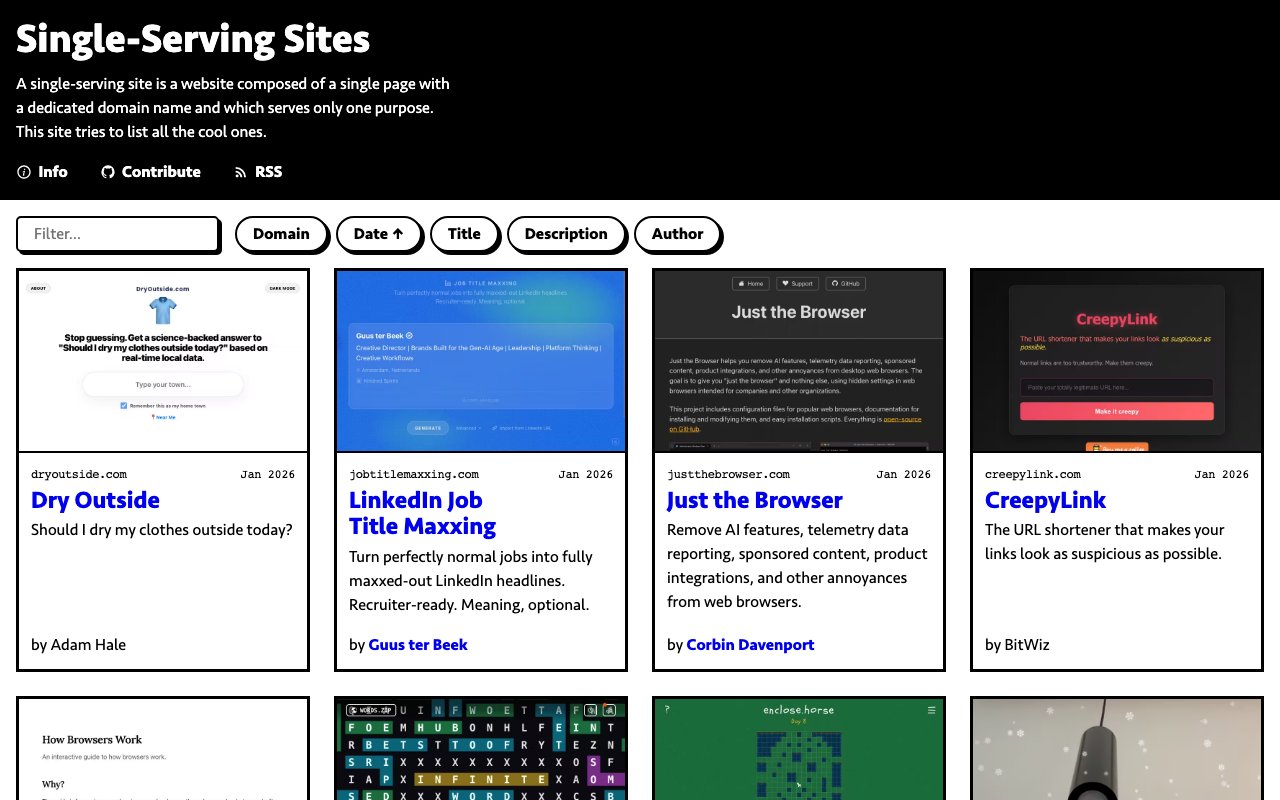Visit Corbin Davenport's author page
Viewport: 1280px width, 800px height.
pos(750,644)
